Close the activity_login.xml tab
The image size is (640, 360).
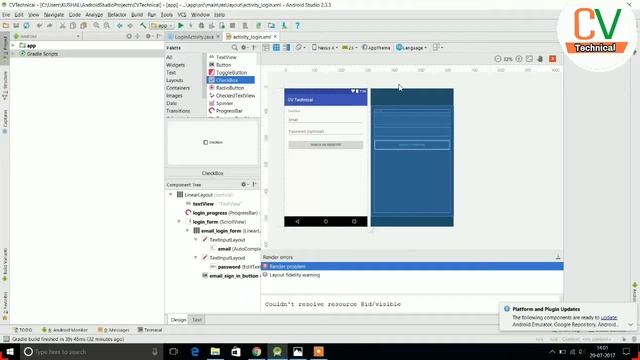pos(275,37)
